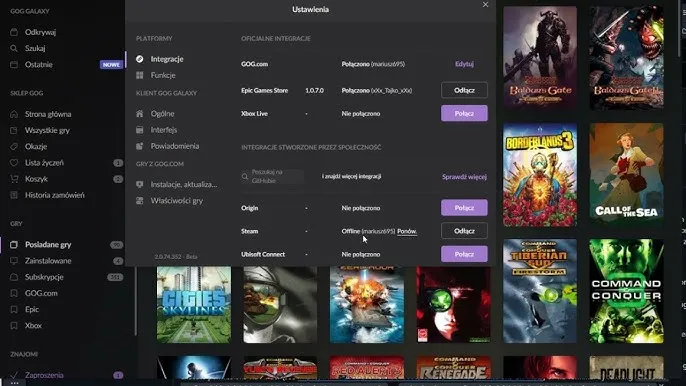Click the Ponów retry link for Steam
Viewport: 686px width, 386px height.
407,232
